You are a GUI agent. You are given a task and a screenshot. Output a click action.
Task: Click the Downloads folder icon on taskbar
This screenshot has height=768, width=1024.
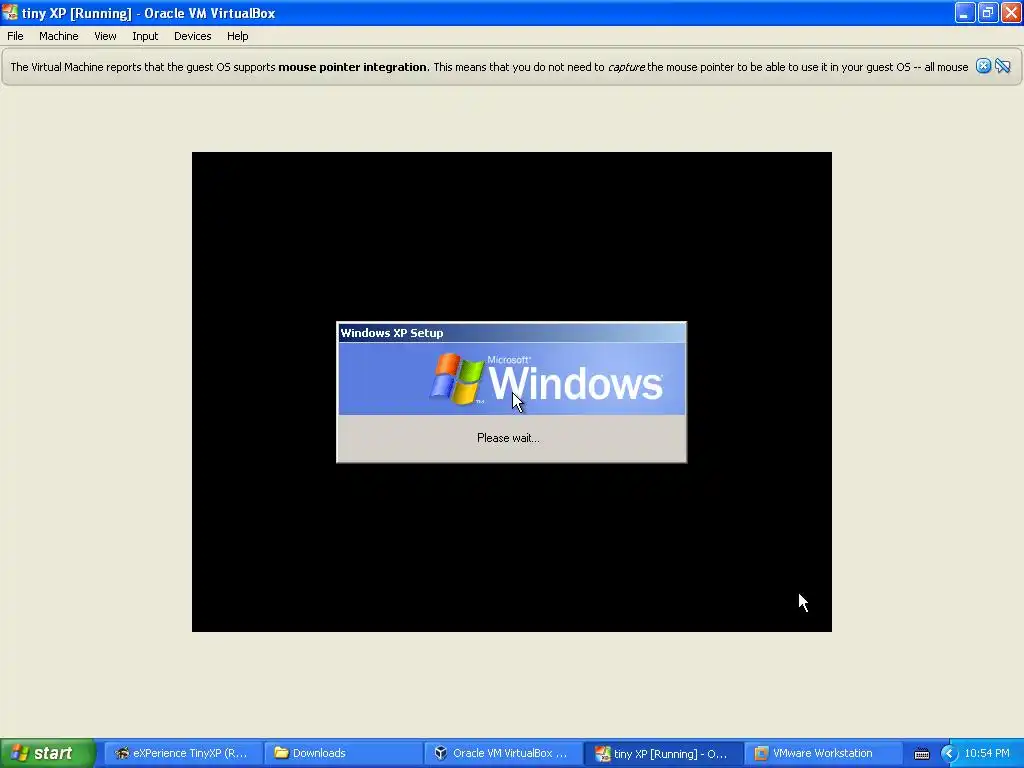[281, 753]
